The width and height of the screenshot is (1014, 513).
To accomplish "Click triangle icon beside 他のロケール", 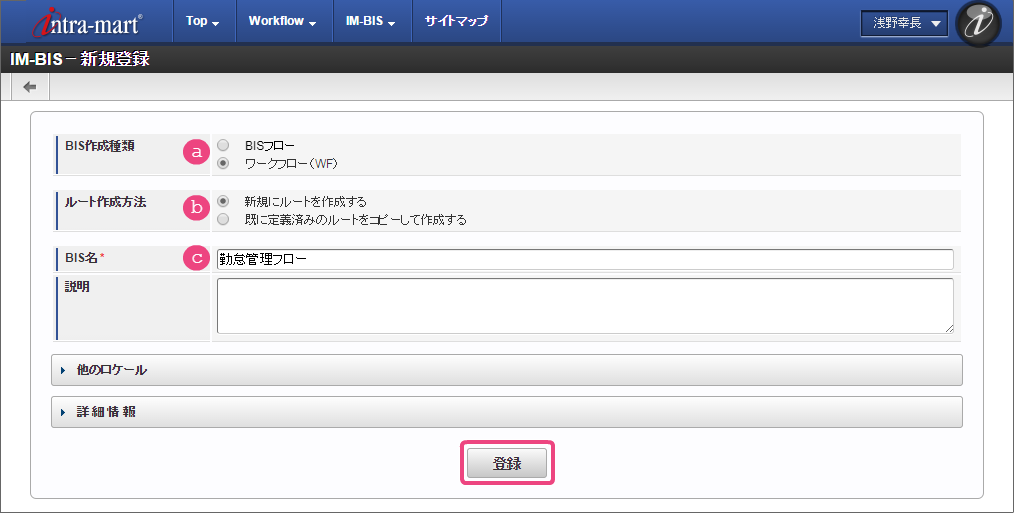I will click(63, 371).
